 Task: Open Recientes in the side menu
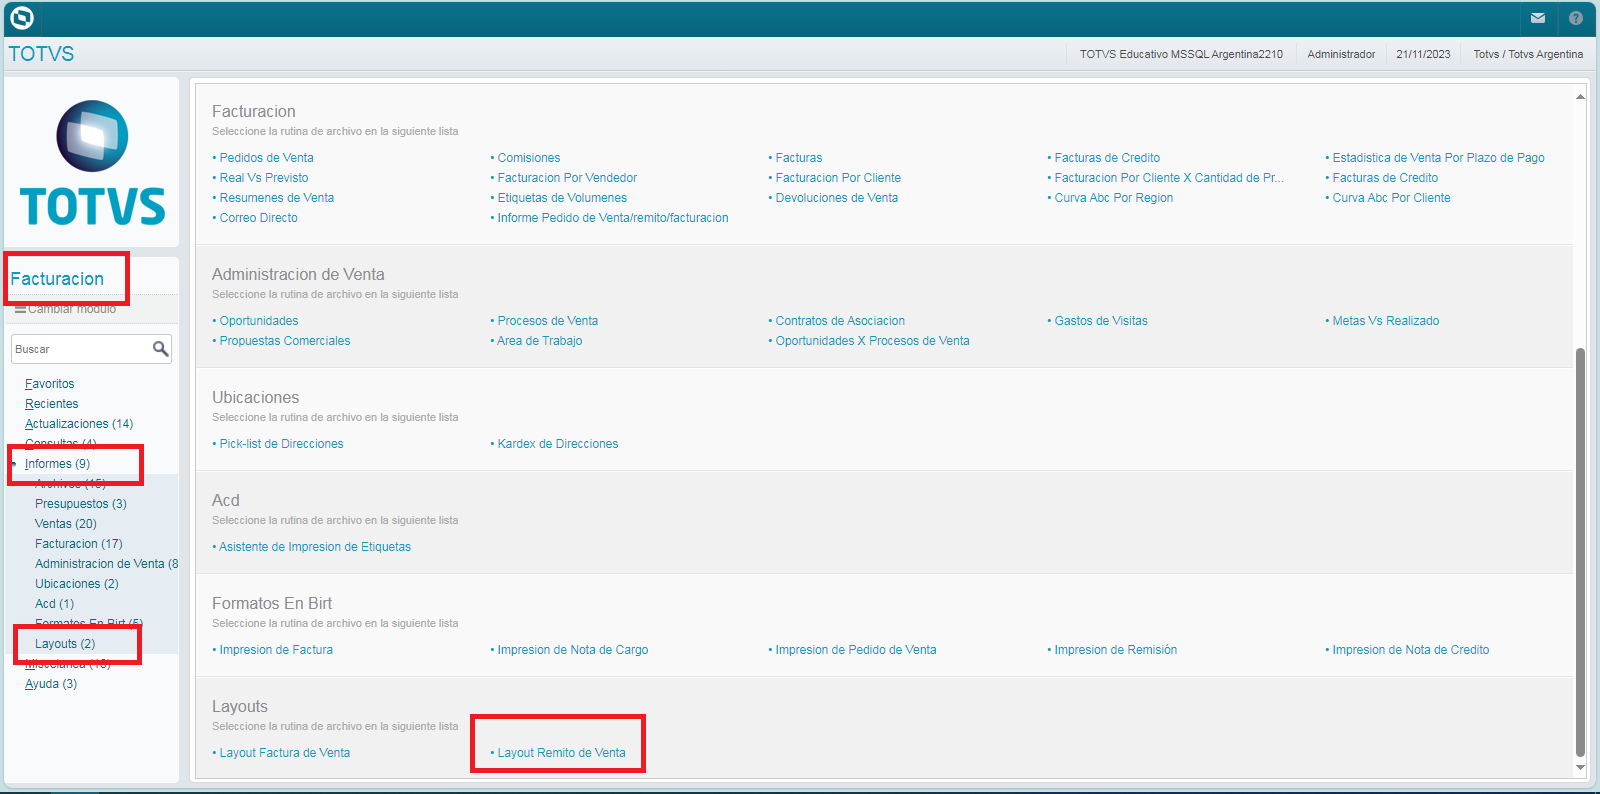pyautogui.click(x=52, y=404)
